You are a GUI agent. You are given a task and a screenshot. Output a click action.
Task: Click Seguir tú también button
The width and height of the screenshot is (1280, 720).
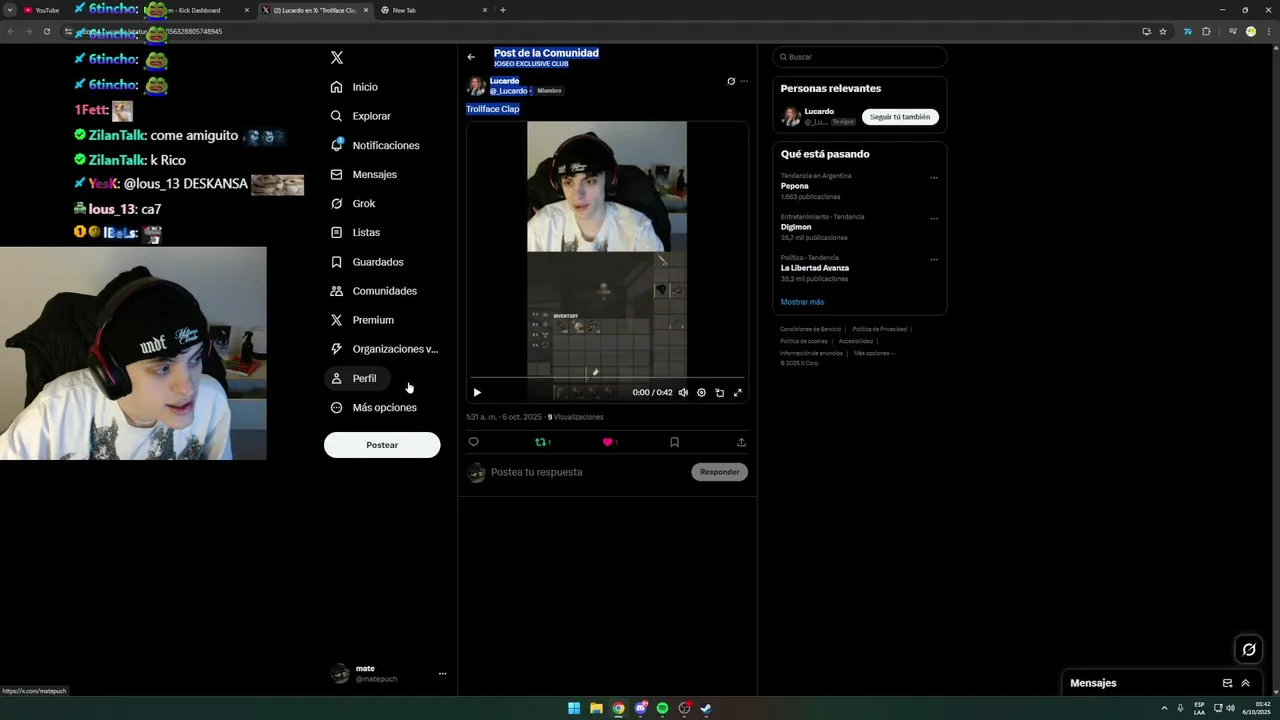pos(900,117)
